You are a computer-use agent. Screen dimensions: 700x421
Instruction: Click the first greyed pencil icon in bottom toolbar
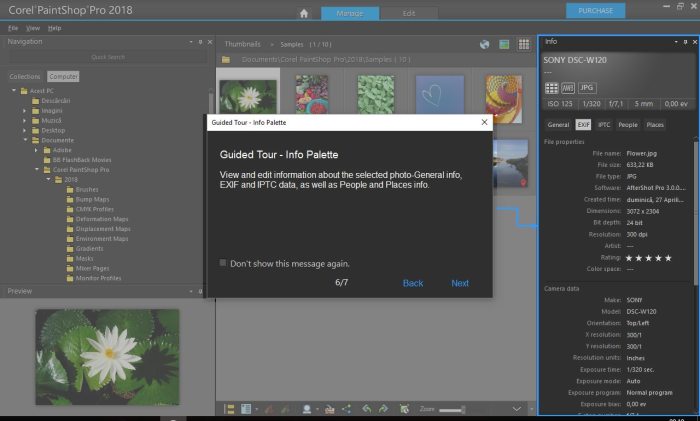269,409
